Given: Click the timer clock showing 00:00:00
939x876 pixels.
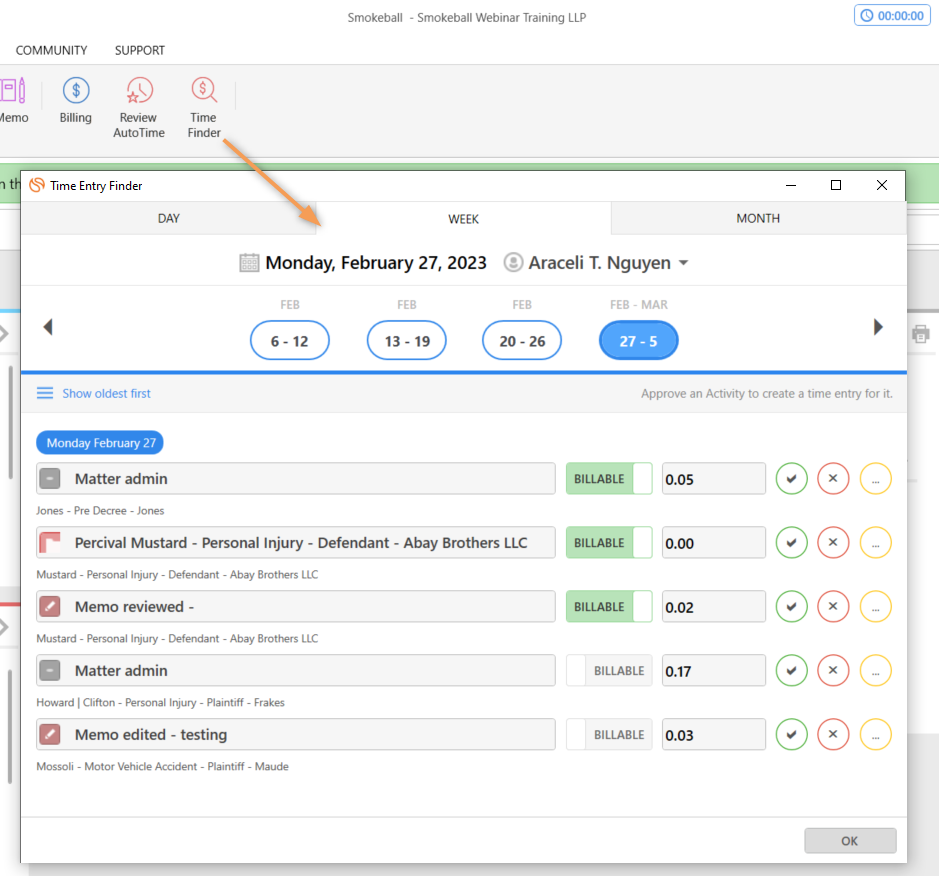Looking at the screenshot, I should pos(892,16).
